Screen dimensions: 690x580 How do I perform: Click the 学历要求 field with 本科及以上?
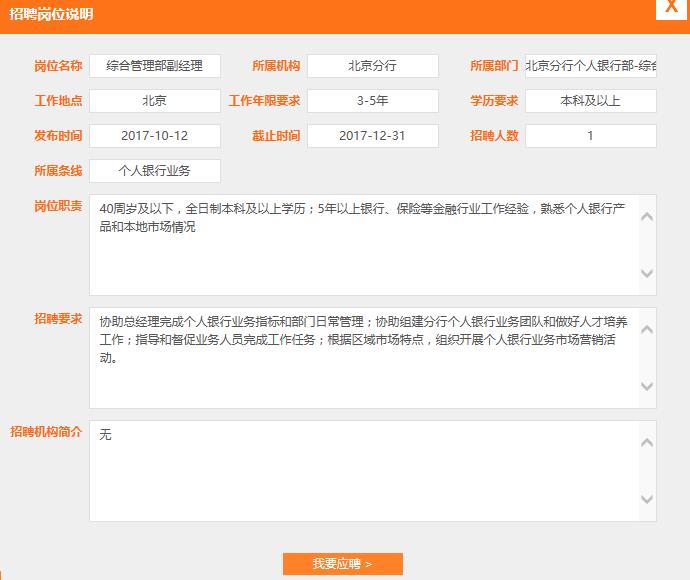(x=590, y=101)
